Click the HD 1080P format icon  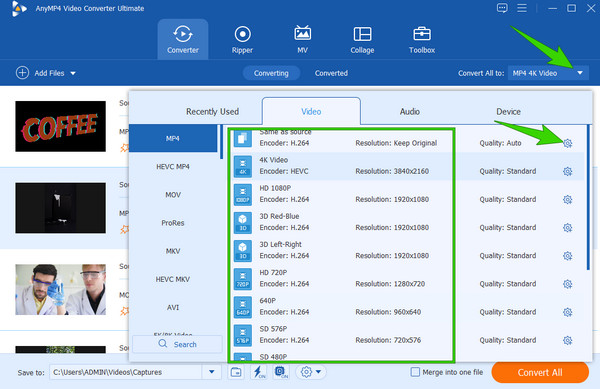click(x=243, y=195)
